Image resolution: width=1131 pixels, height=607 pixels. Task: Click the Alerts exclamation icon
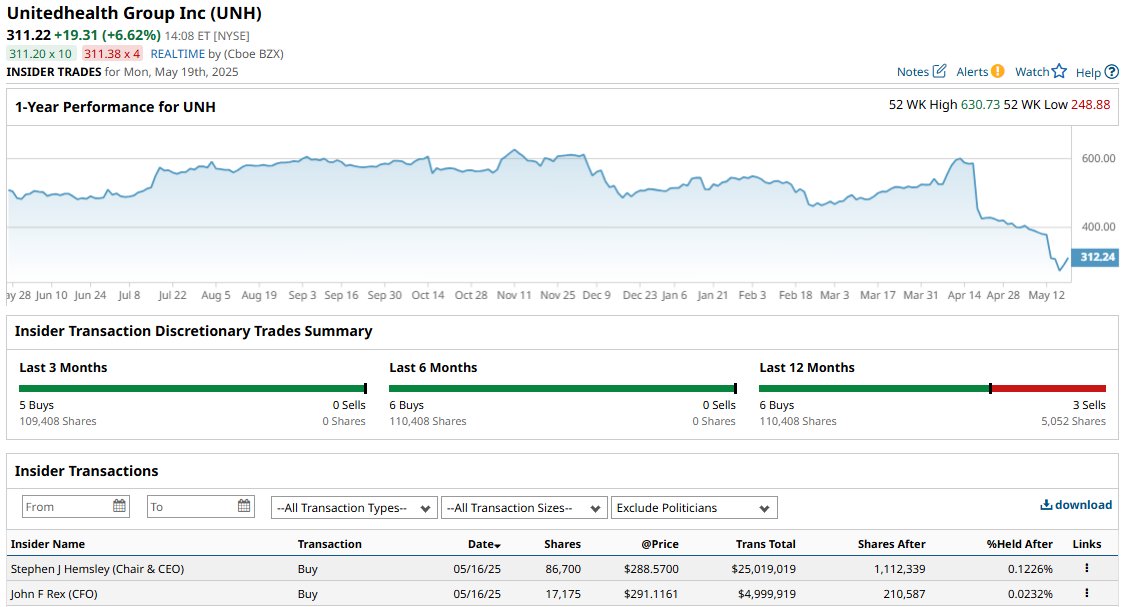coord(998,71)
